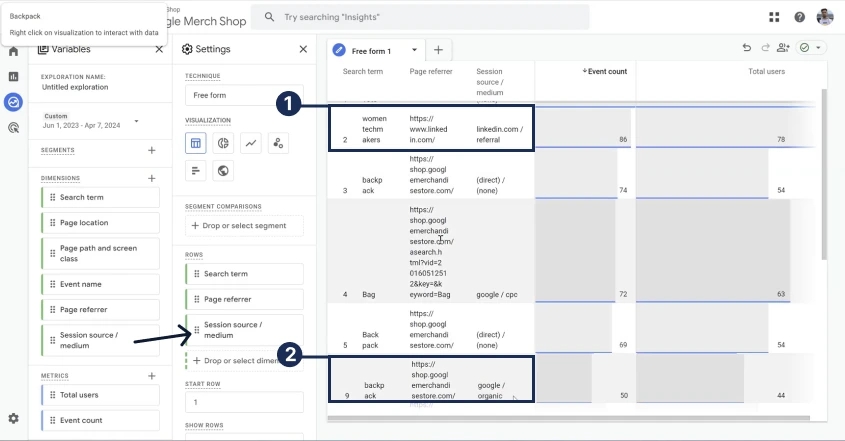Click the search magnifier icon
The image size is (845, 441).
(269, 17)
